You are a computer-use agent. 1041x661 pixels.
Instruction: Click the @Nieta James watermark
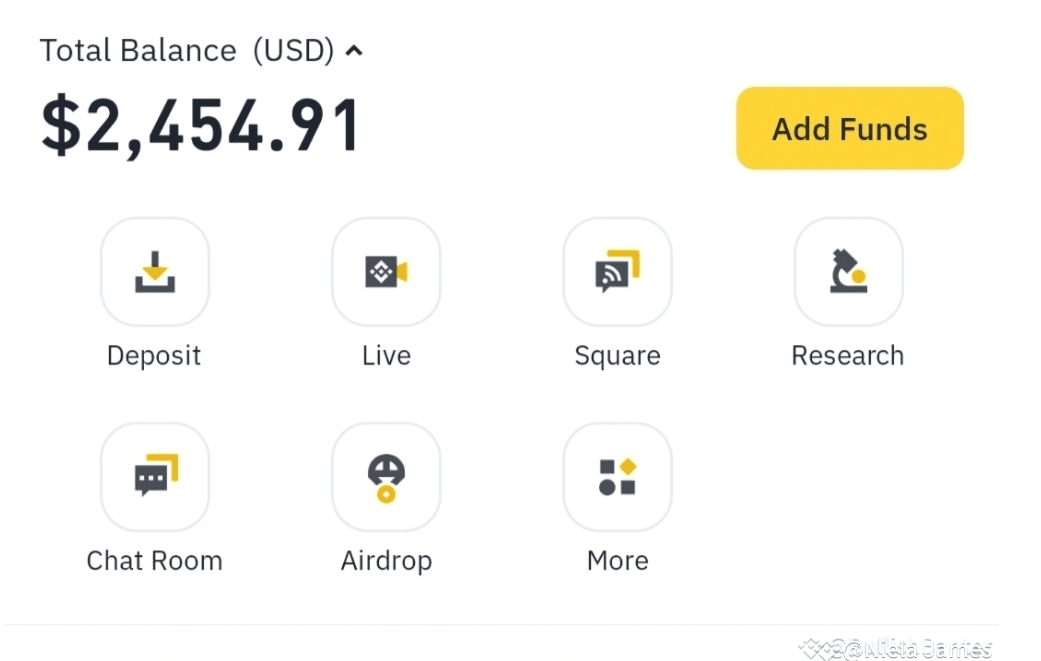tap(896, 648)
